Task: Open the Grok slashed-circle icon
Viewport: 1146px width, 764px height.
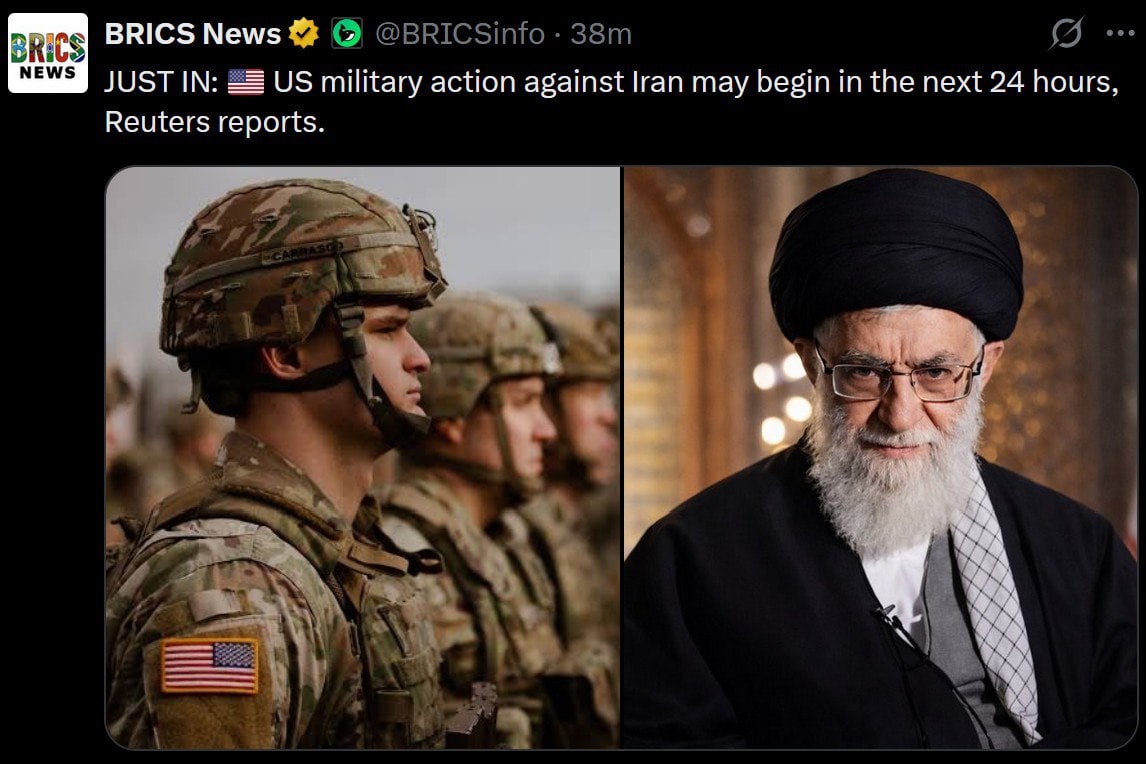Action: [x=1066, y=34]
